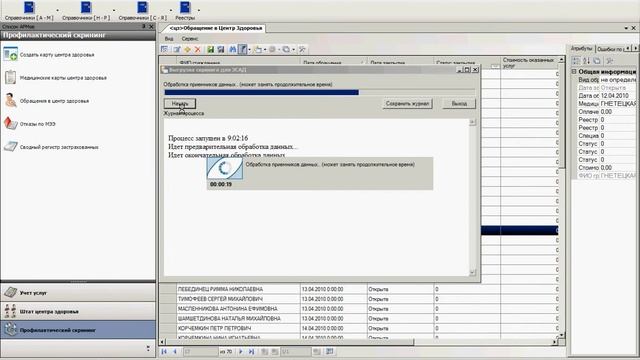Switch to 'Ошибки по' tab

[610, 49]
